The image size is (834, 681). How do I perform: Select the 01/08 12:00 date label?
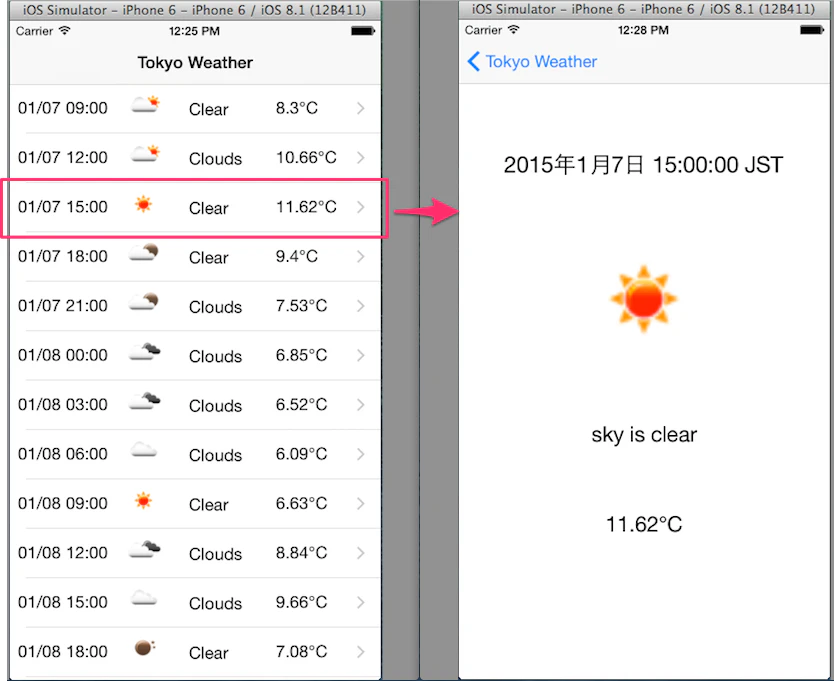[x=63, y=553]
